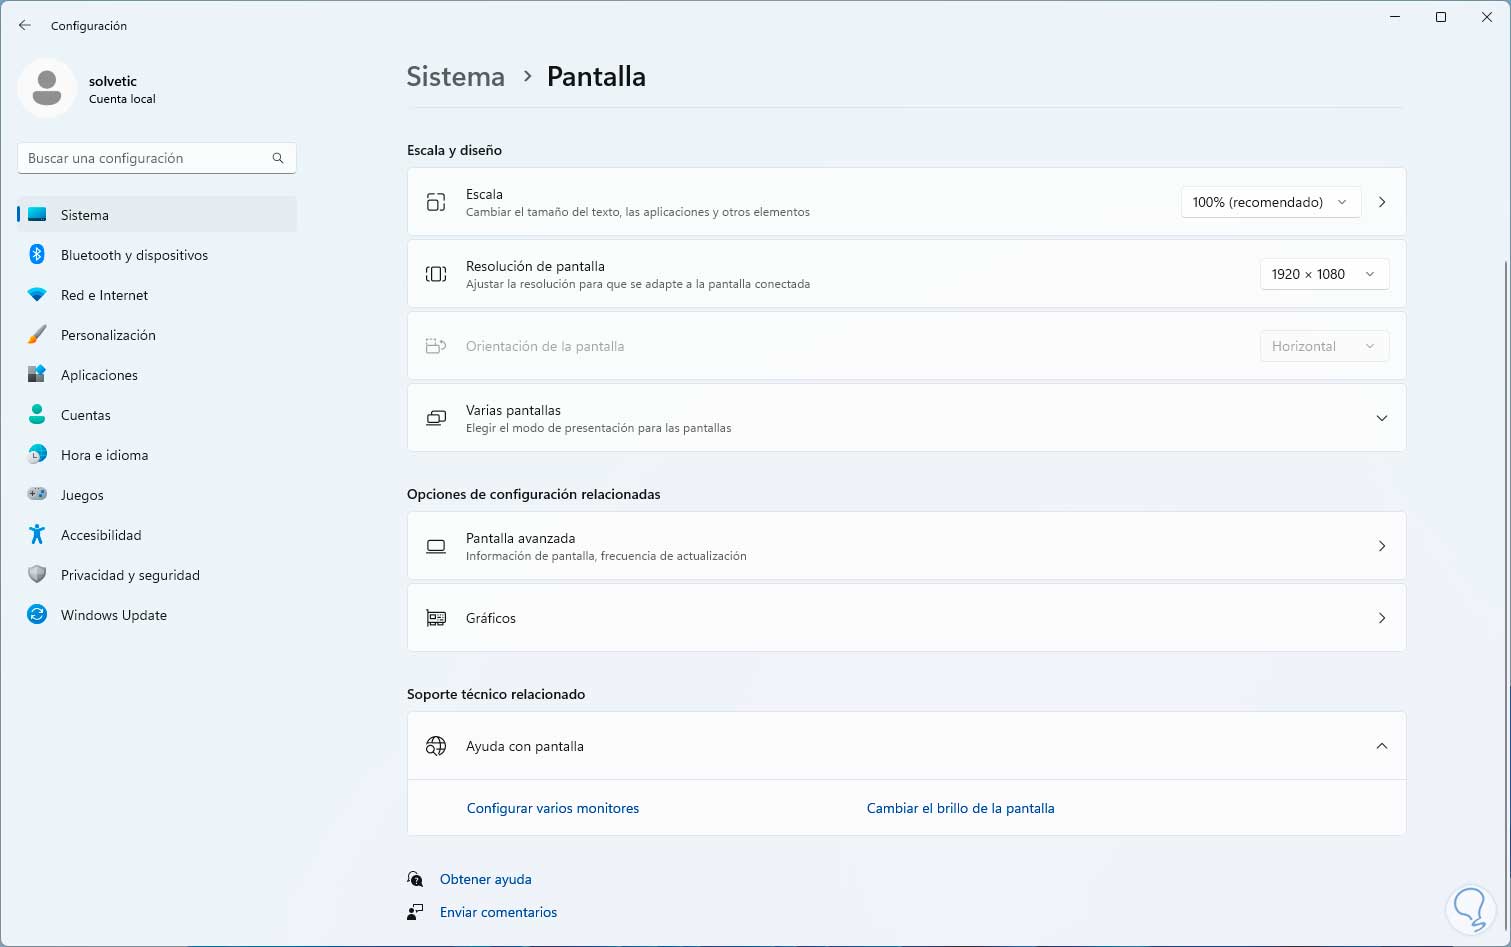Image resolution: width=1511 pixels, height=947 pixels.
Task: Select Aplicaciones in the sidebar
Action: 99,375
